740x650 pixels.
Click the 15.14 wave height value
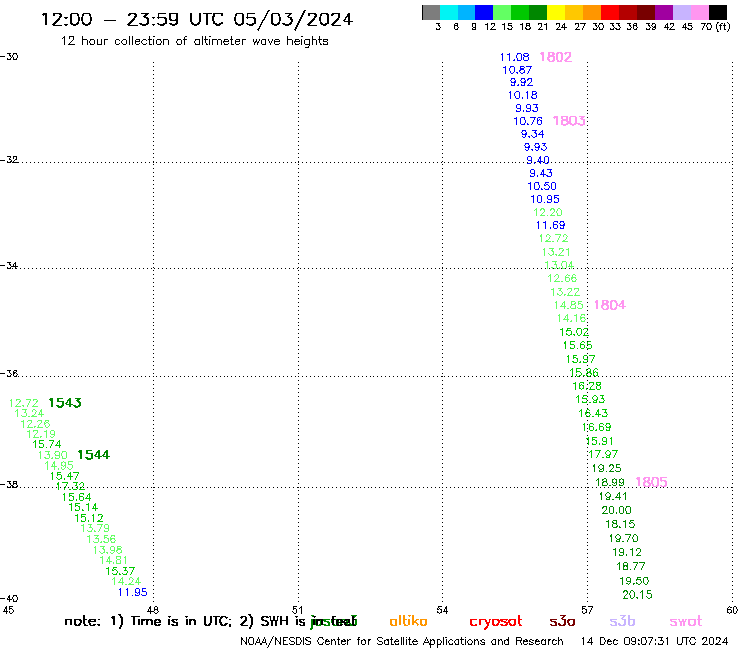[84, 508]
